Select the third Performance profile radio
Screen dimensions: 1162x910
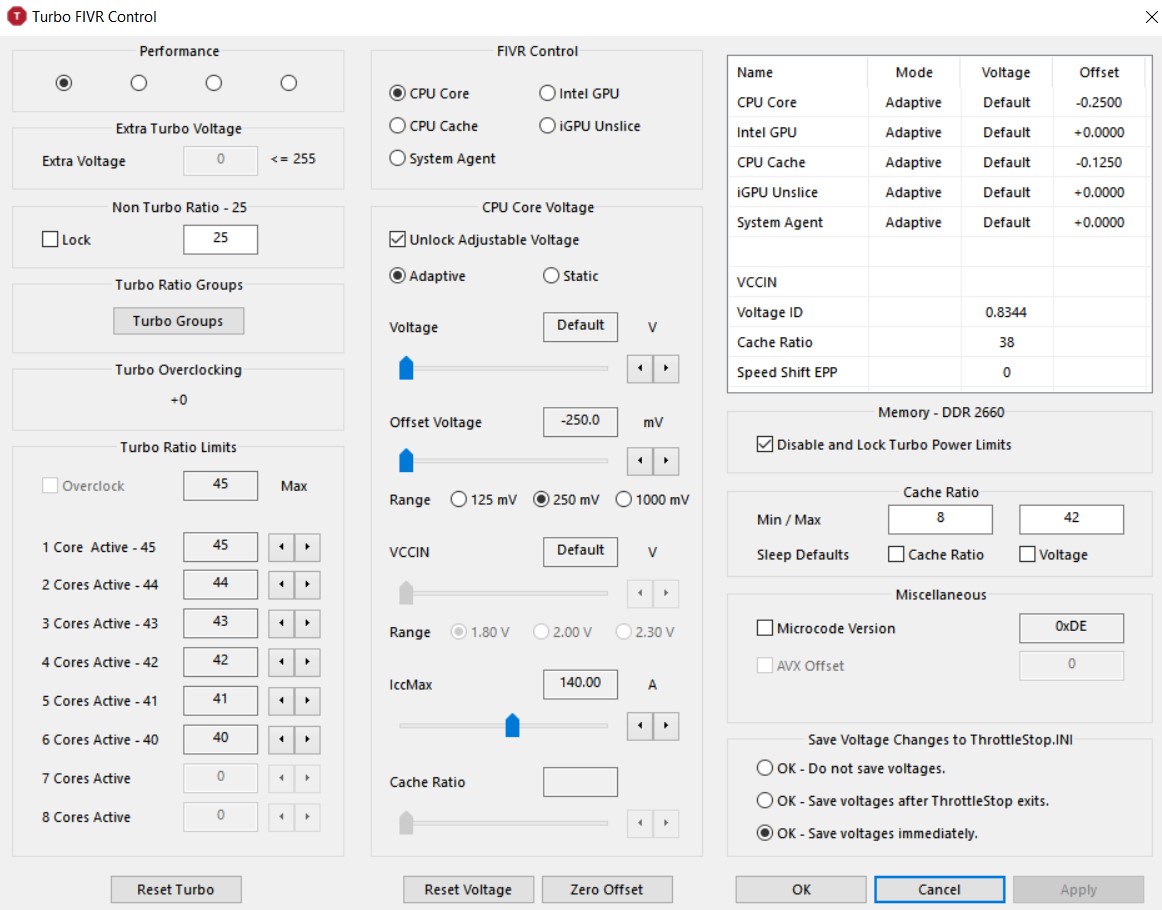[x=214, y=83]
